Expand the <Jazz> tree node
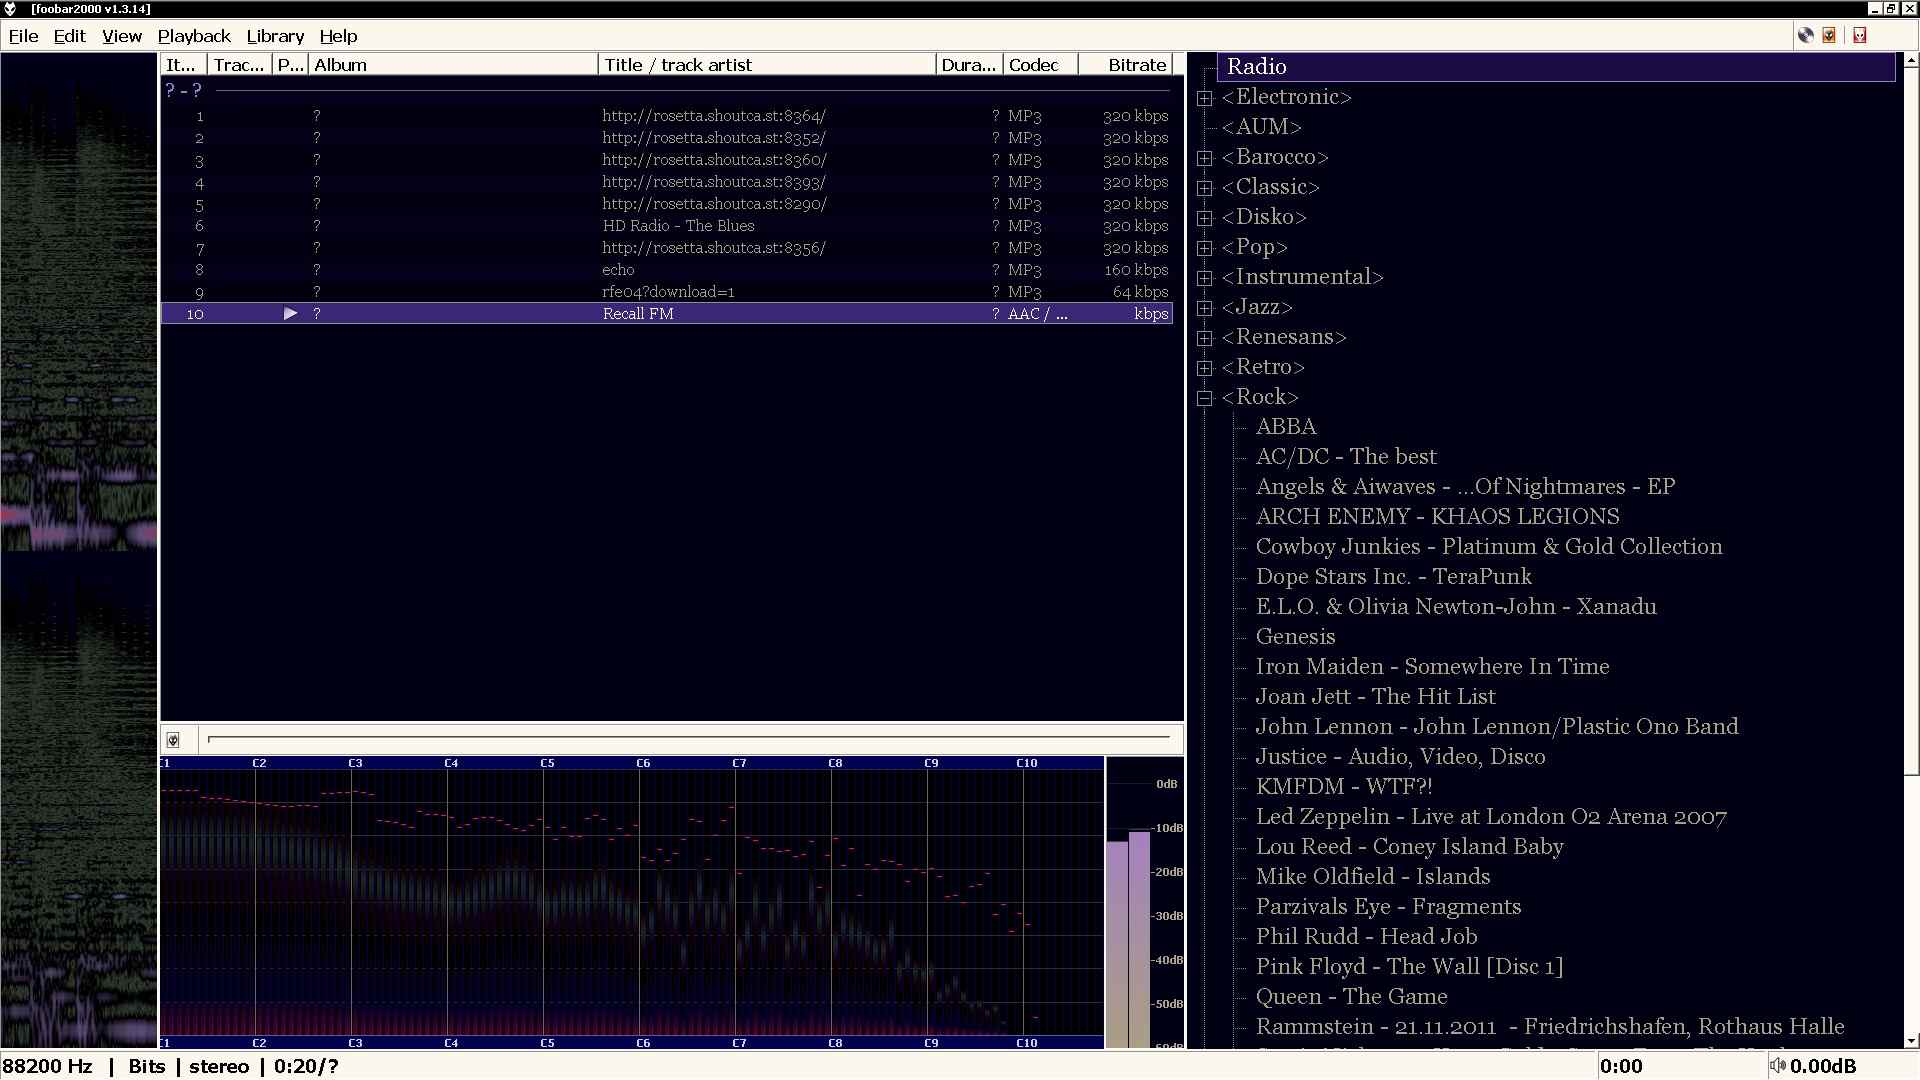 [1205, 308]
